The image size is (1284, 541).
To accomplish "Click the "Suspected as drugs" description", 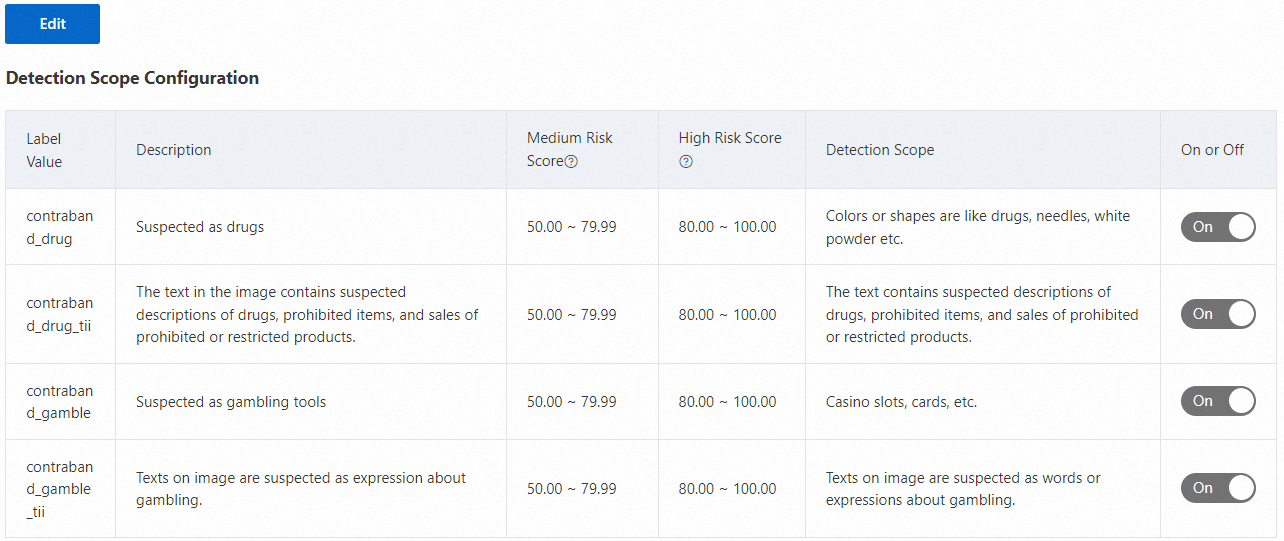I will click(x=200, y=227).
